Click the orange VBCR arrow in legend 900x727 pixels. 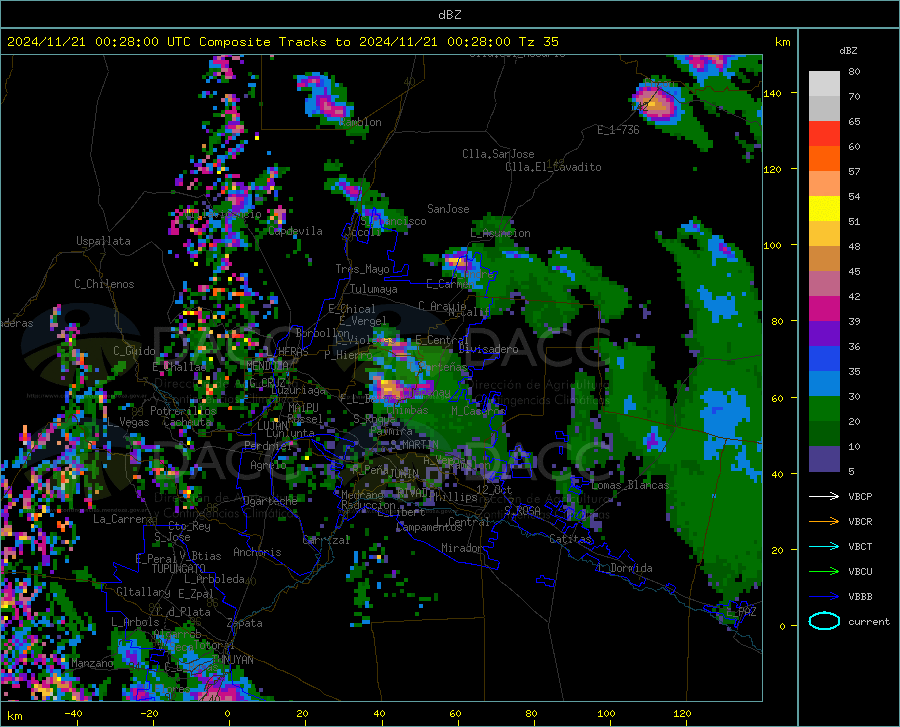click(x=824, y=522)
